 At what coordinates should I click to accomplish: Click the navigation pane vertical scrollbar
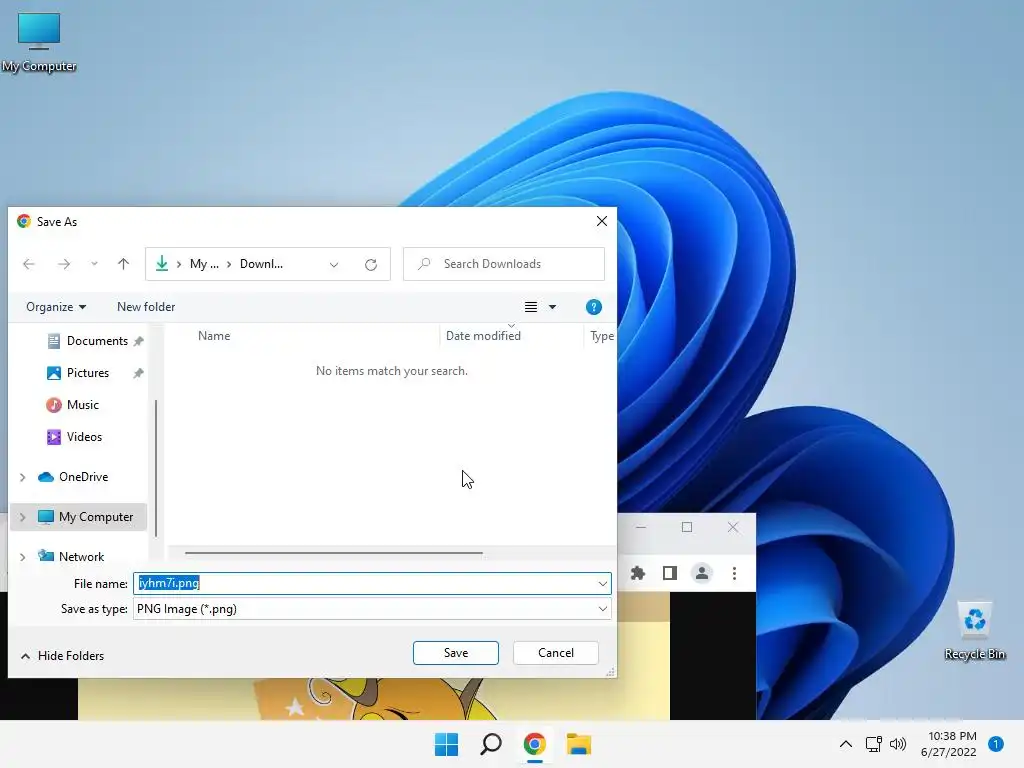156,467
